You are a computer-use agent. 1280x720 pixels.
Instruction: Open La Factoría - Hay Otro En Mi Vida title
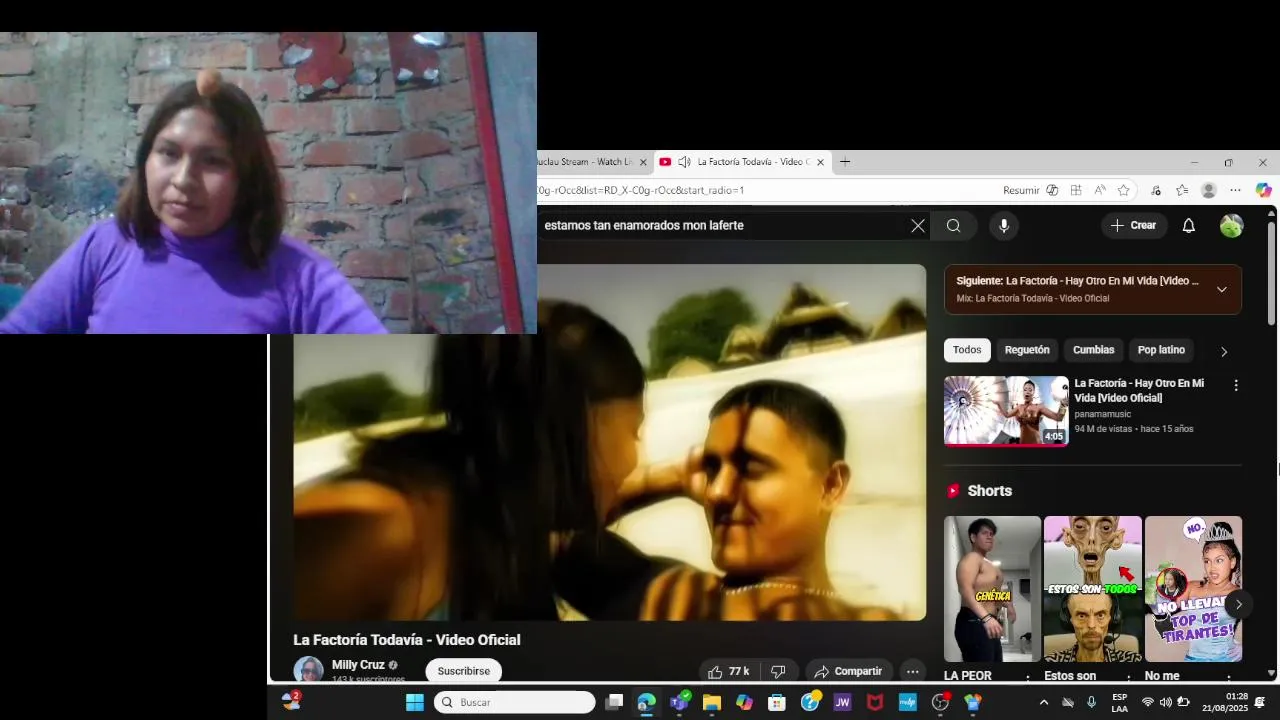coord(1139,391)
